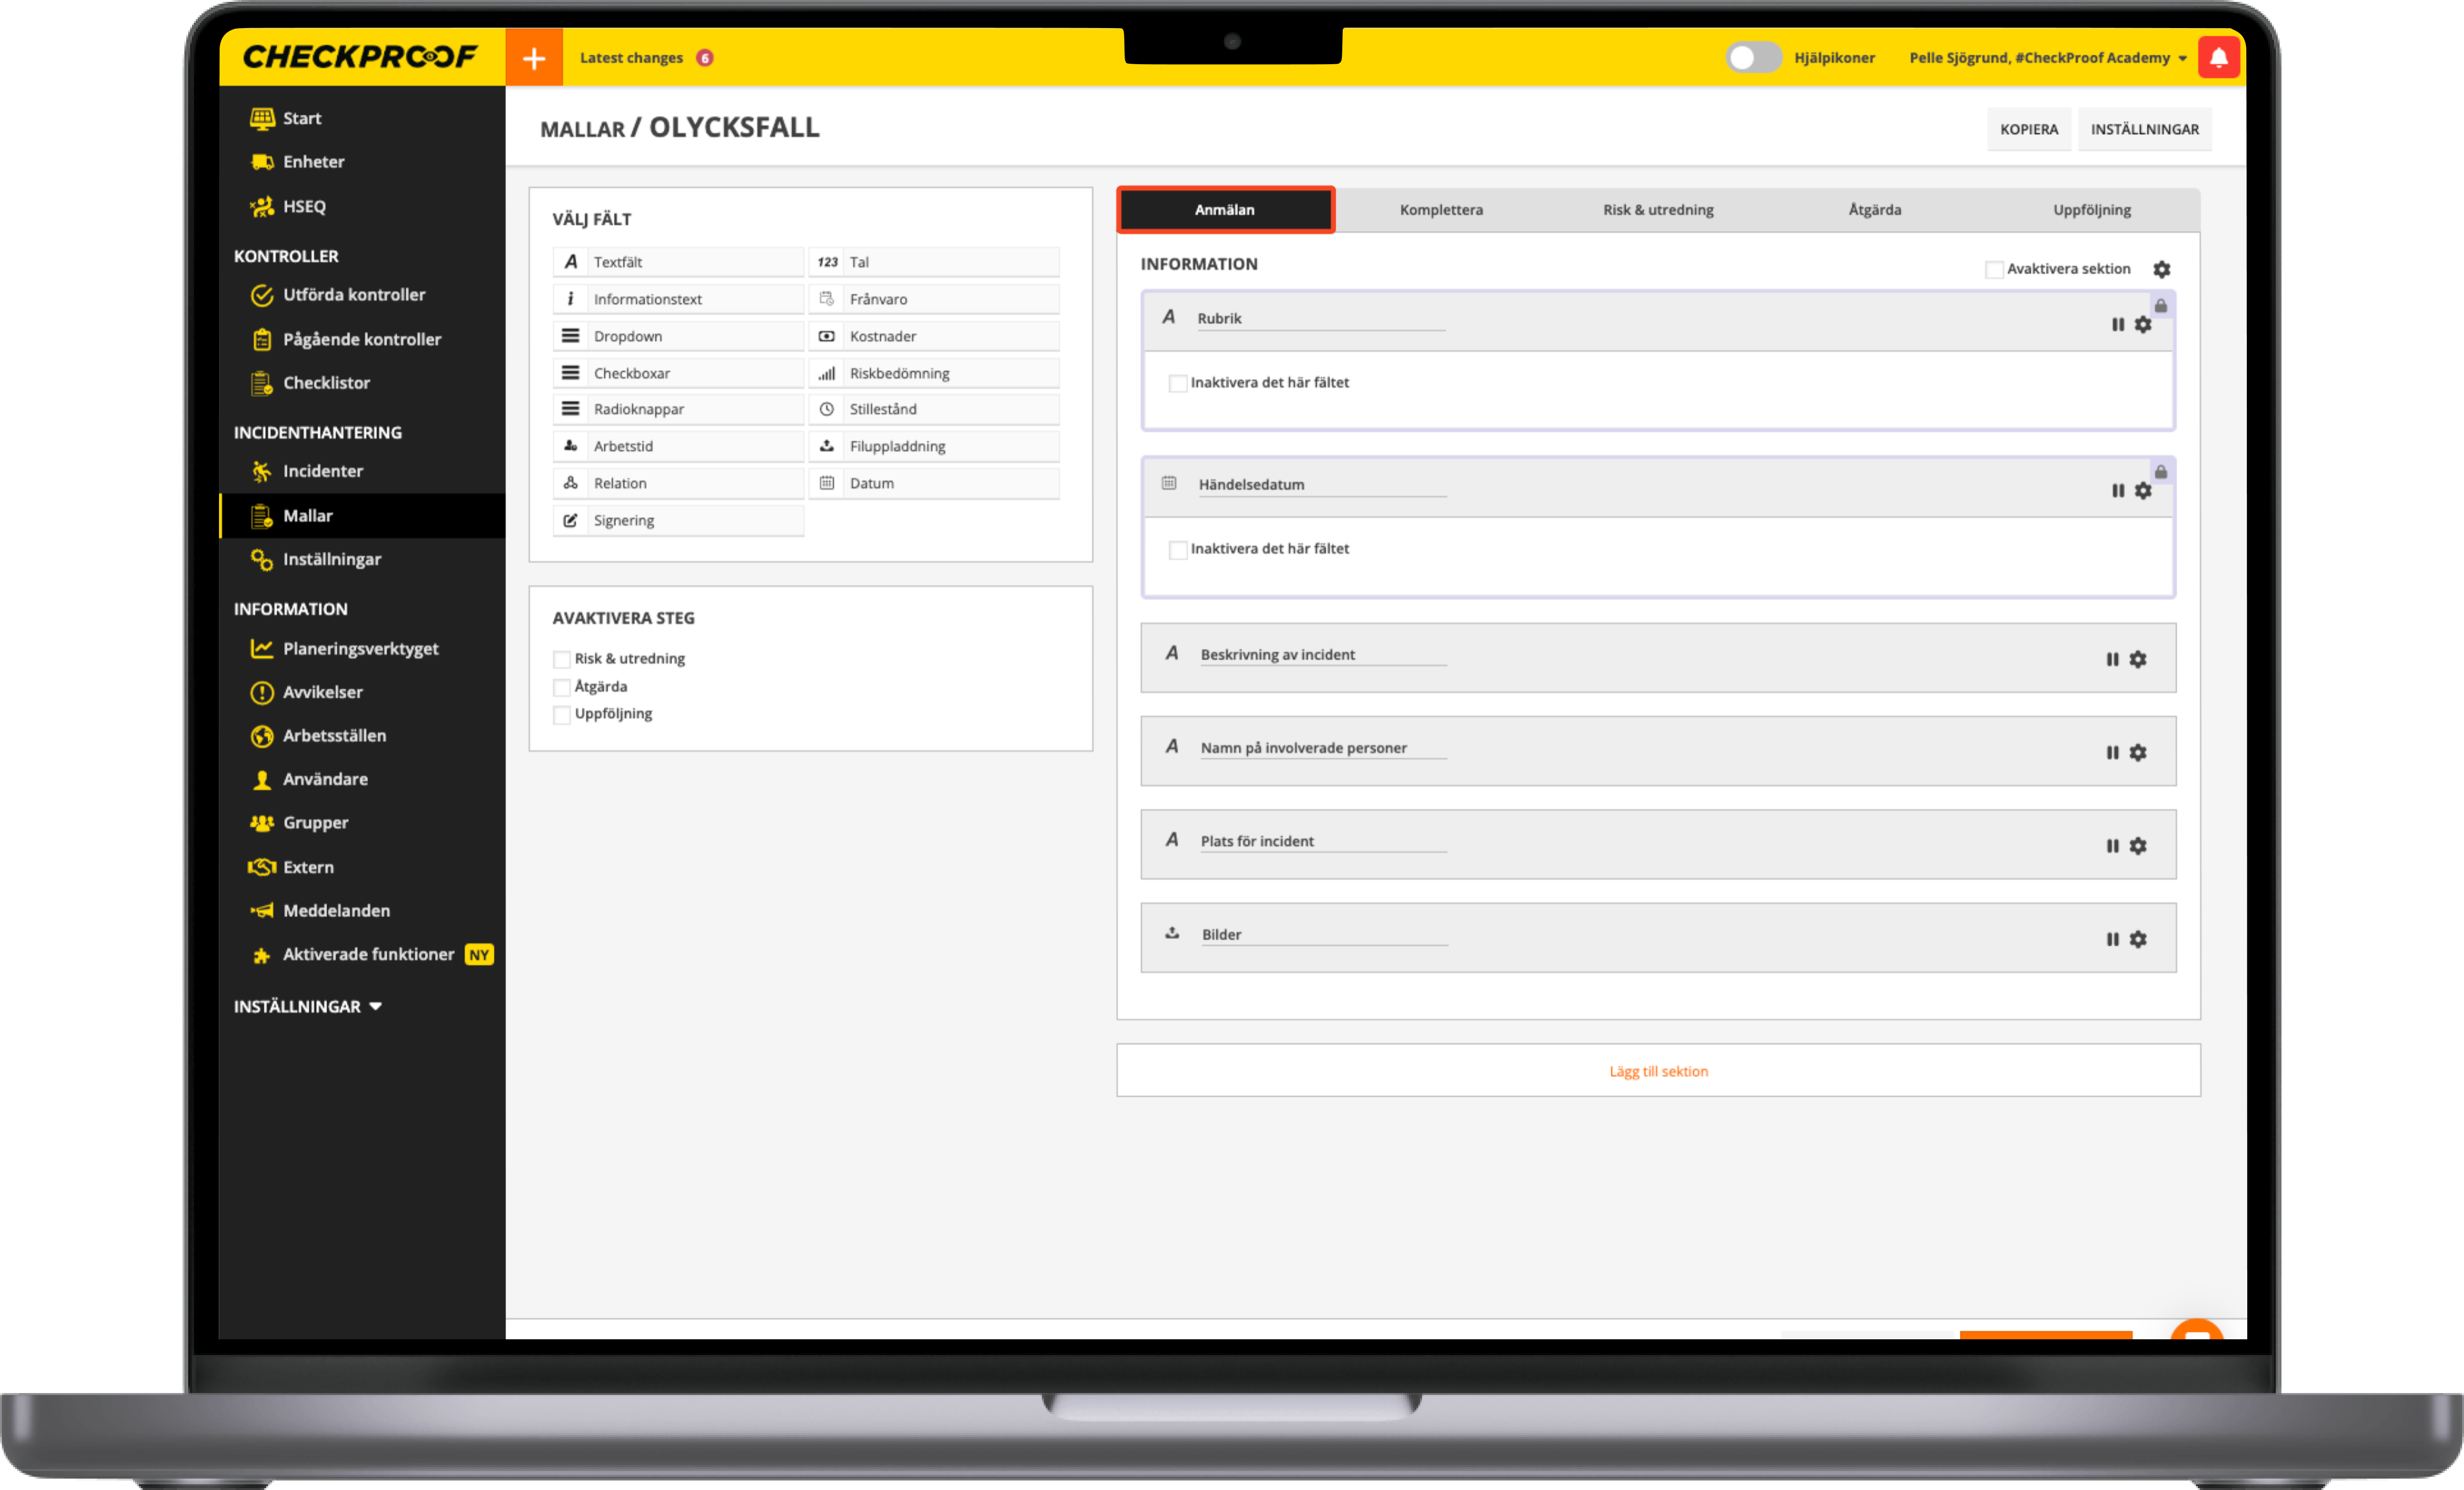Click Lägg till sektion link
2464x1490 pixels.
pos(1658,1071)
